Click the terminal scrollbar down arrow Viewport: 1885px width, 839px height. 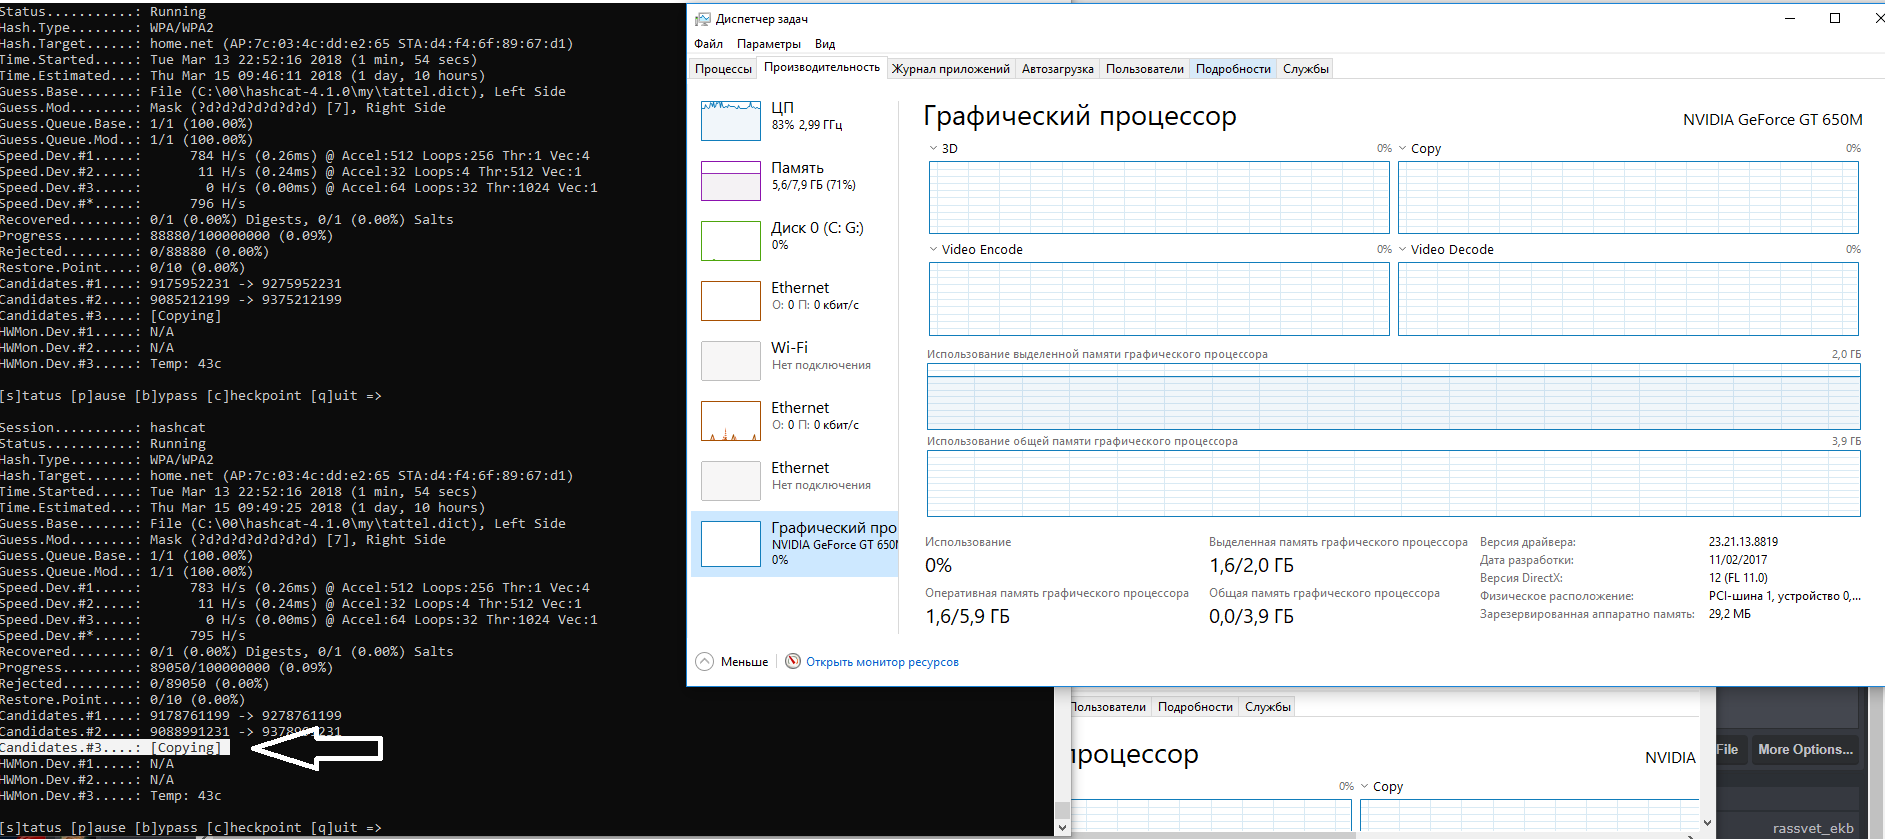tap(1062, 828)
